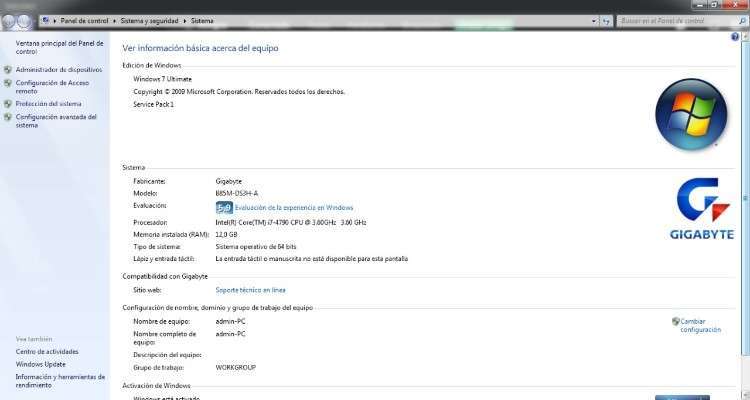Go to 'Sistema y seguridad' breadcrumb
Image resolution: width=750 pixels, height=400 pixels.
150,20
